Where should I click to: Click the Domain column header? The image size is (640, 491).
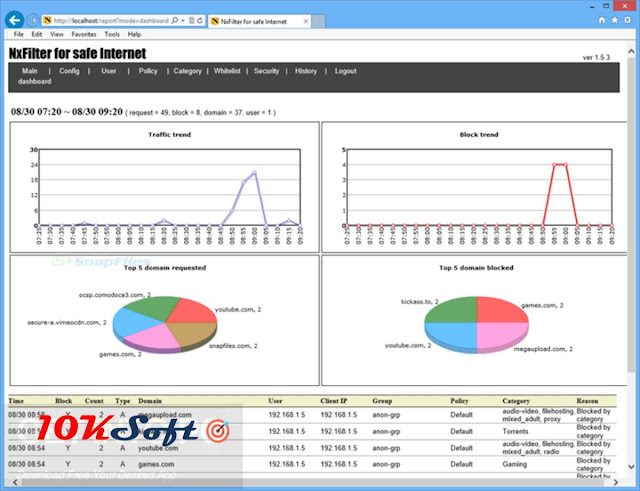[x=150, y=401]
